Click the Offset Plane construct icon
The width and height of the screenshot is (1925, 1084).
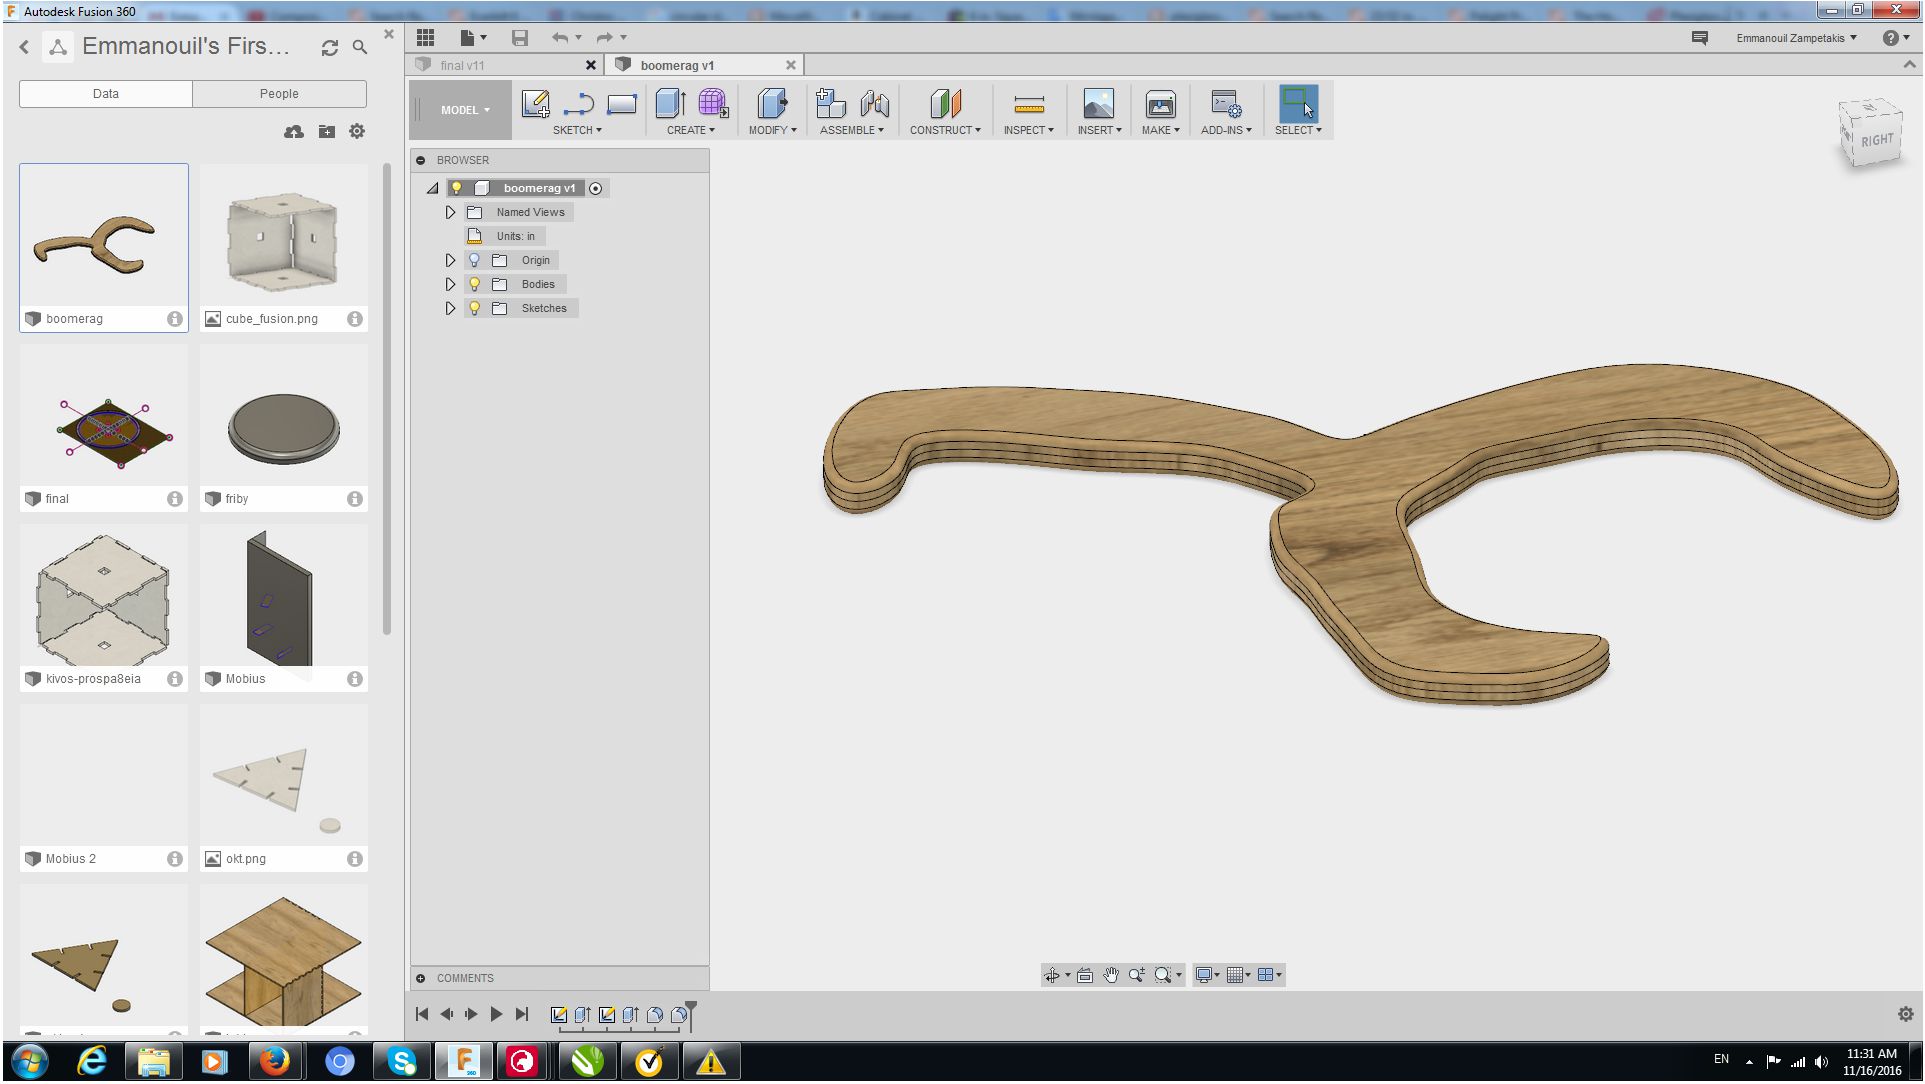[x=945, y=104]
